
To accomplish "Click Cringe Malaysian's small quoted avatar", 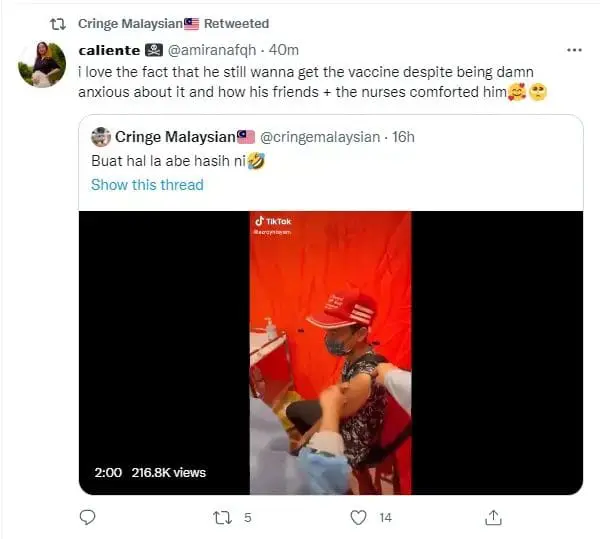I will 101,136.
